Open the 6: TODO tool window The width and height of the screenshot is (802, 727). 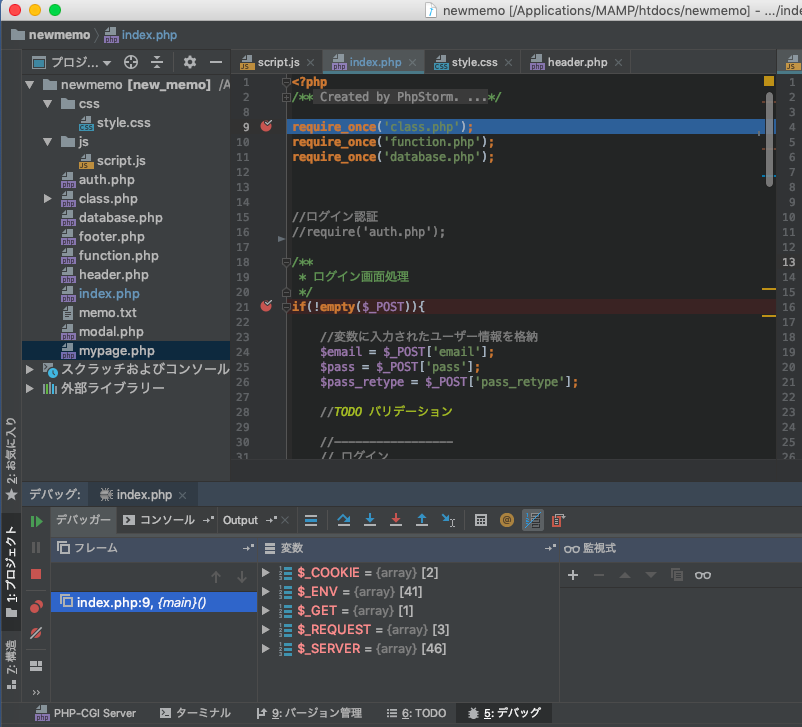pos(416,713)
